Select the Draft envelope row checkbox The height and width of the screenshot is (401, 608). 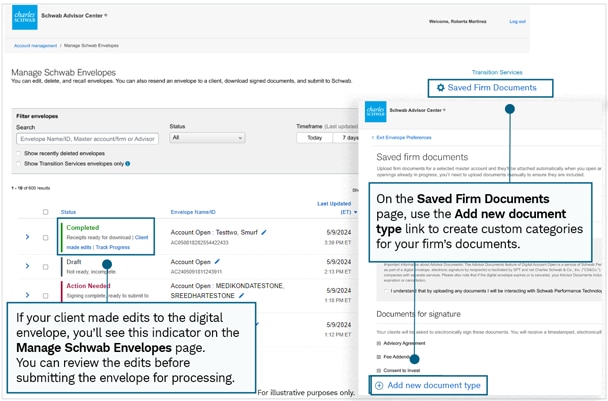tap(45, 267)
